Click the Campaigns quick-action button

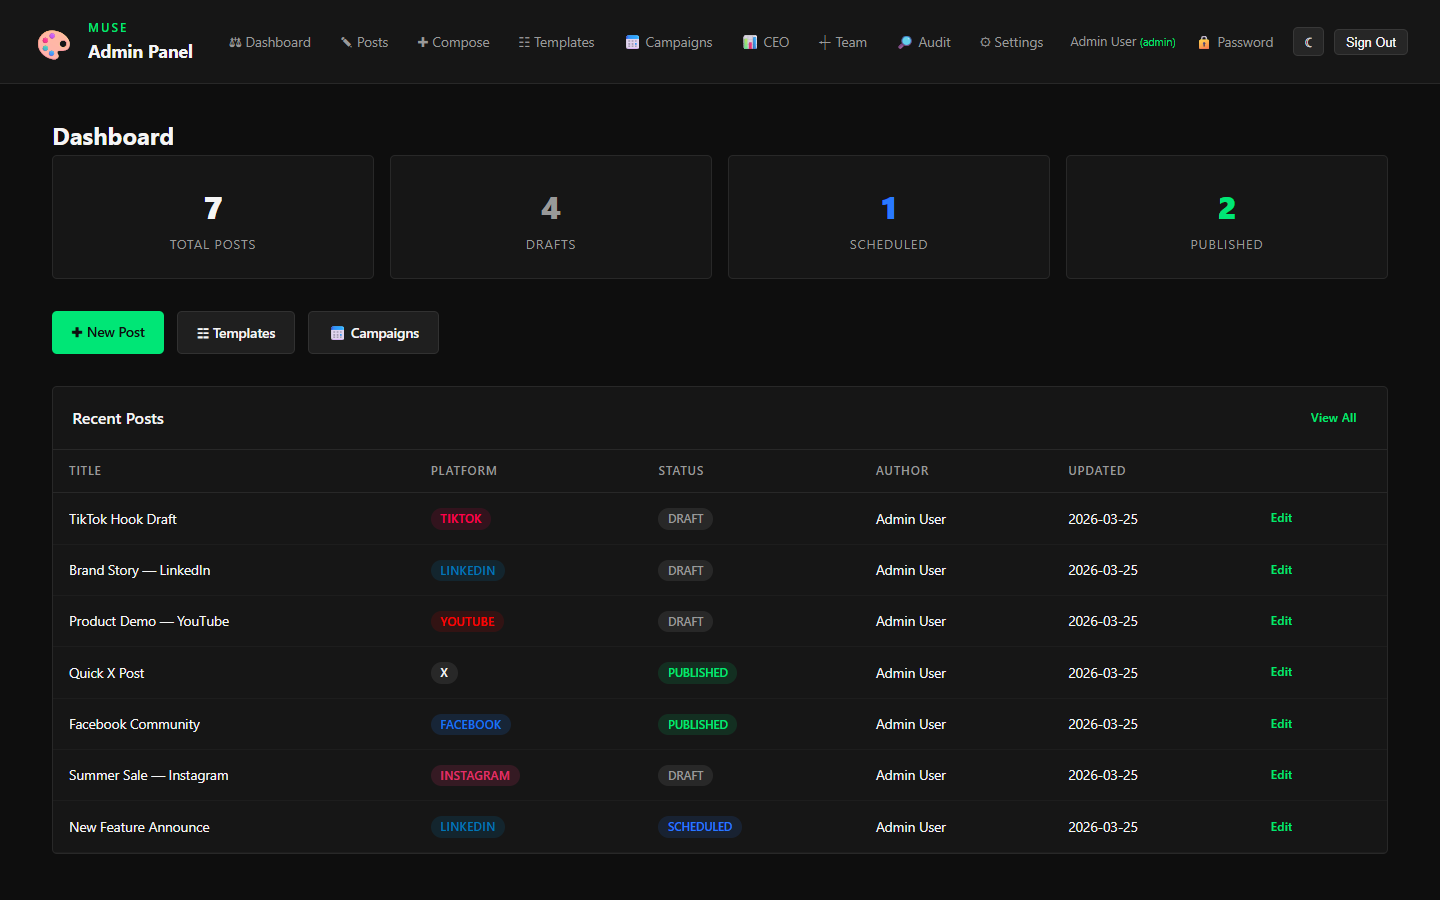(373, 332)
